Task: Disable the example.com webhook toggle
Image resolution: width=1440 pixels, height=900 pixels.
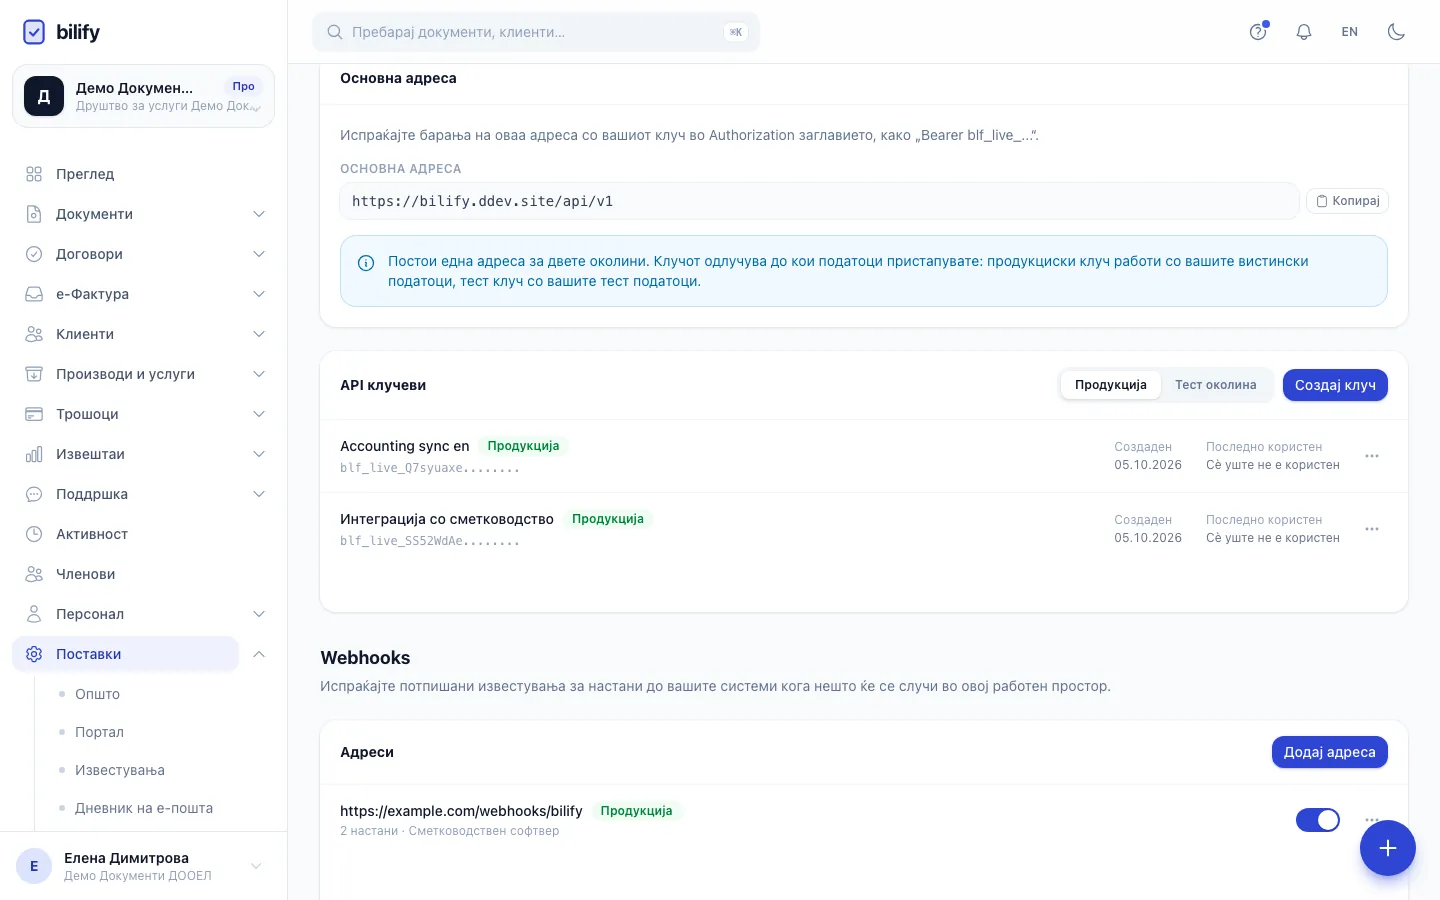Action: pyautogui.click(x=1318, y=820)
